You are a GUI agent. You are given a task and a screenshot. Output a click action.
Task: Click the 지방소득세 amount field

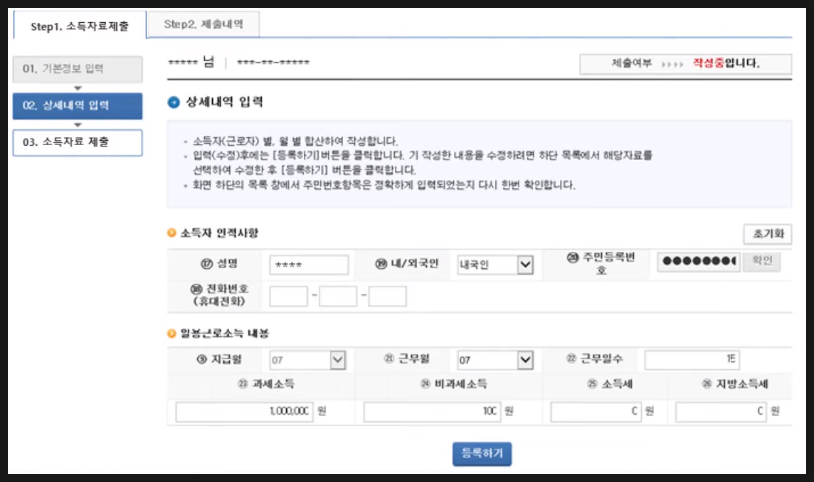pos(720,412)
